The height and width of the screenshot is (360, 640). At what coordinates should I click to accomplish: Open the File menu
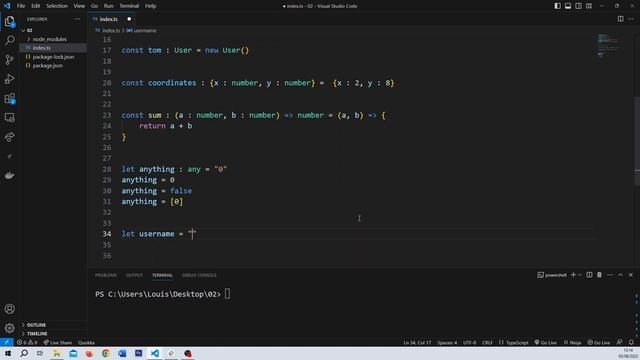tap(21, 6)
